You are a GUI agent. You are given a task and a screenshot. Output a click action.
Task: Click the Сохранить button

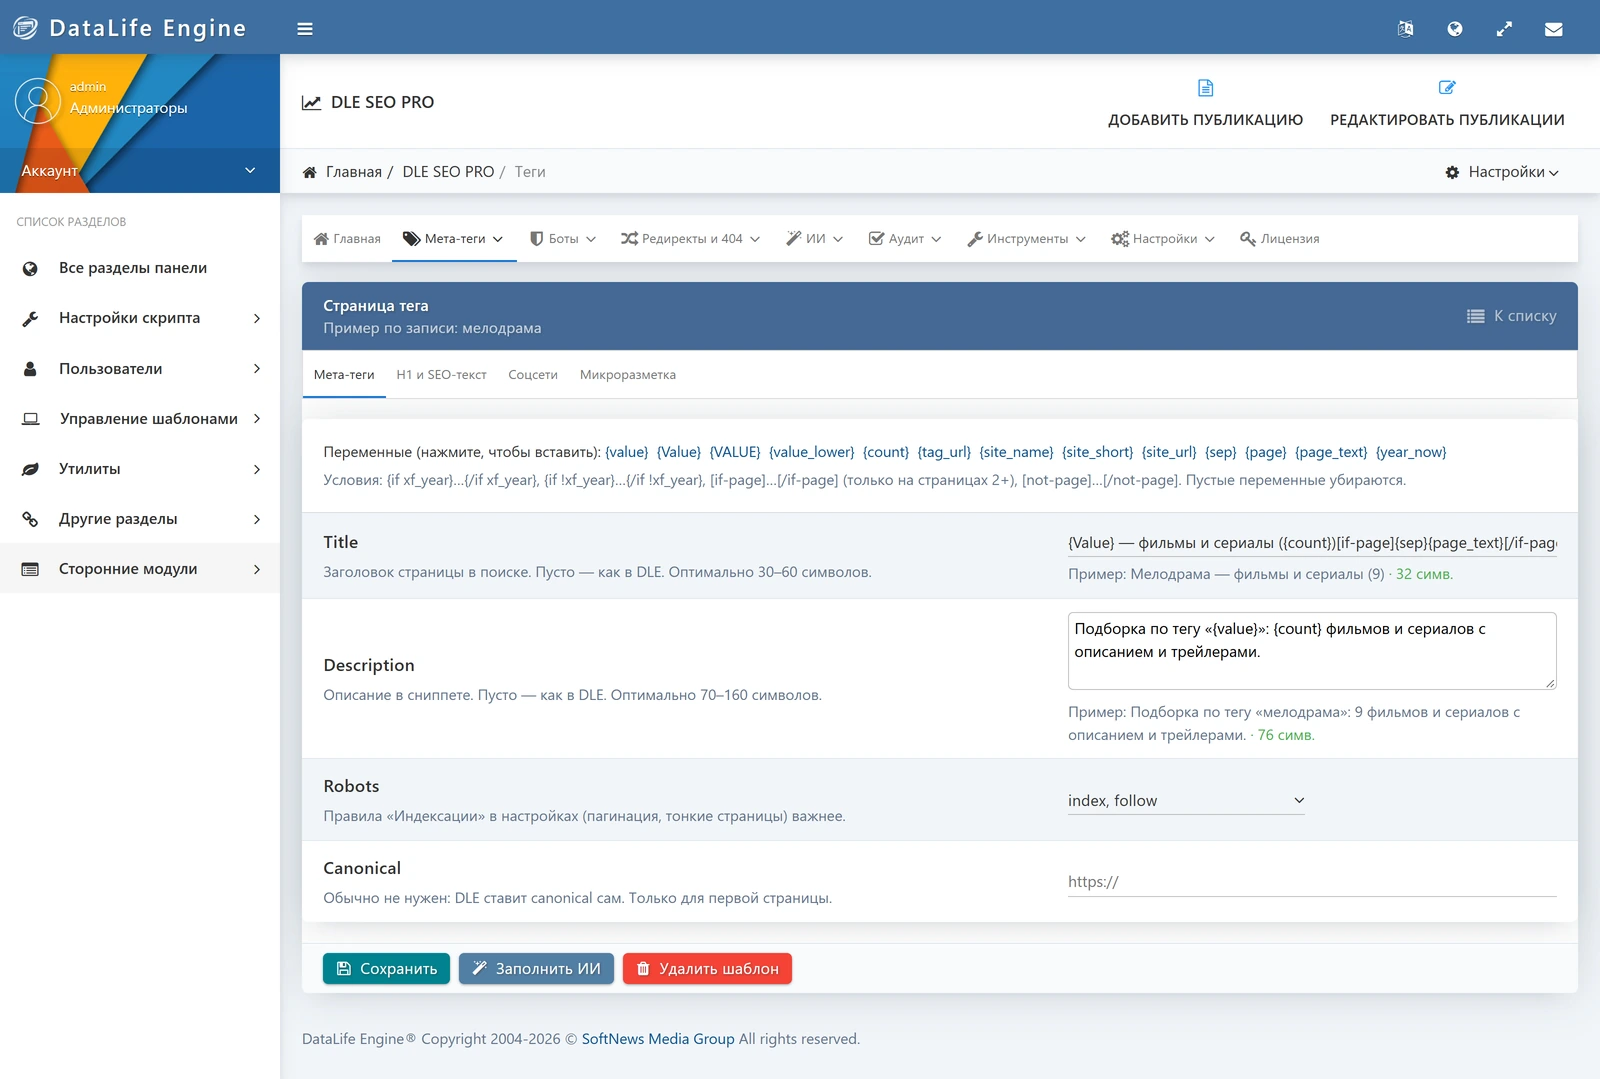pos(386,969)
